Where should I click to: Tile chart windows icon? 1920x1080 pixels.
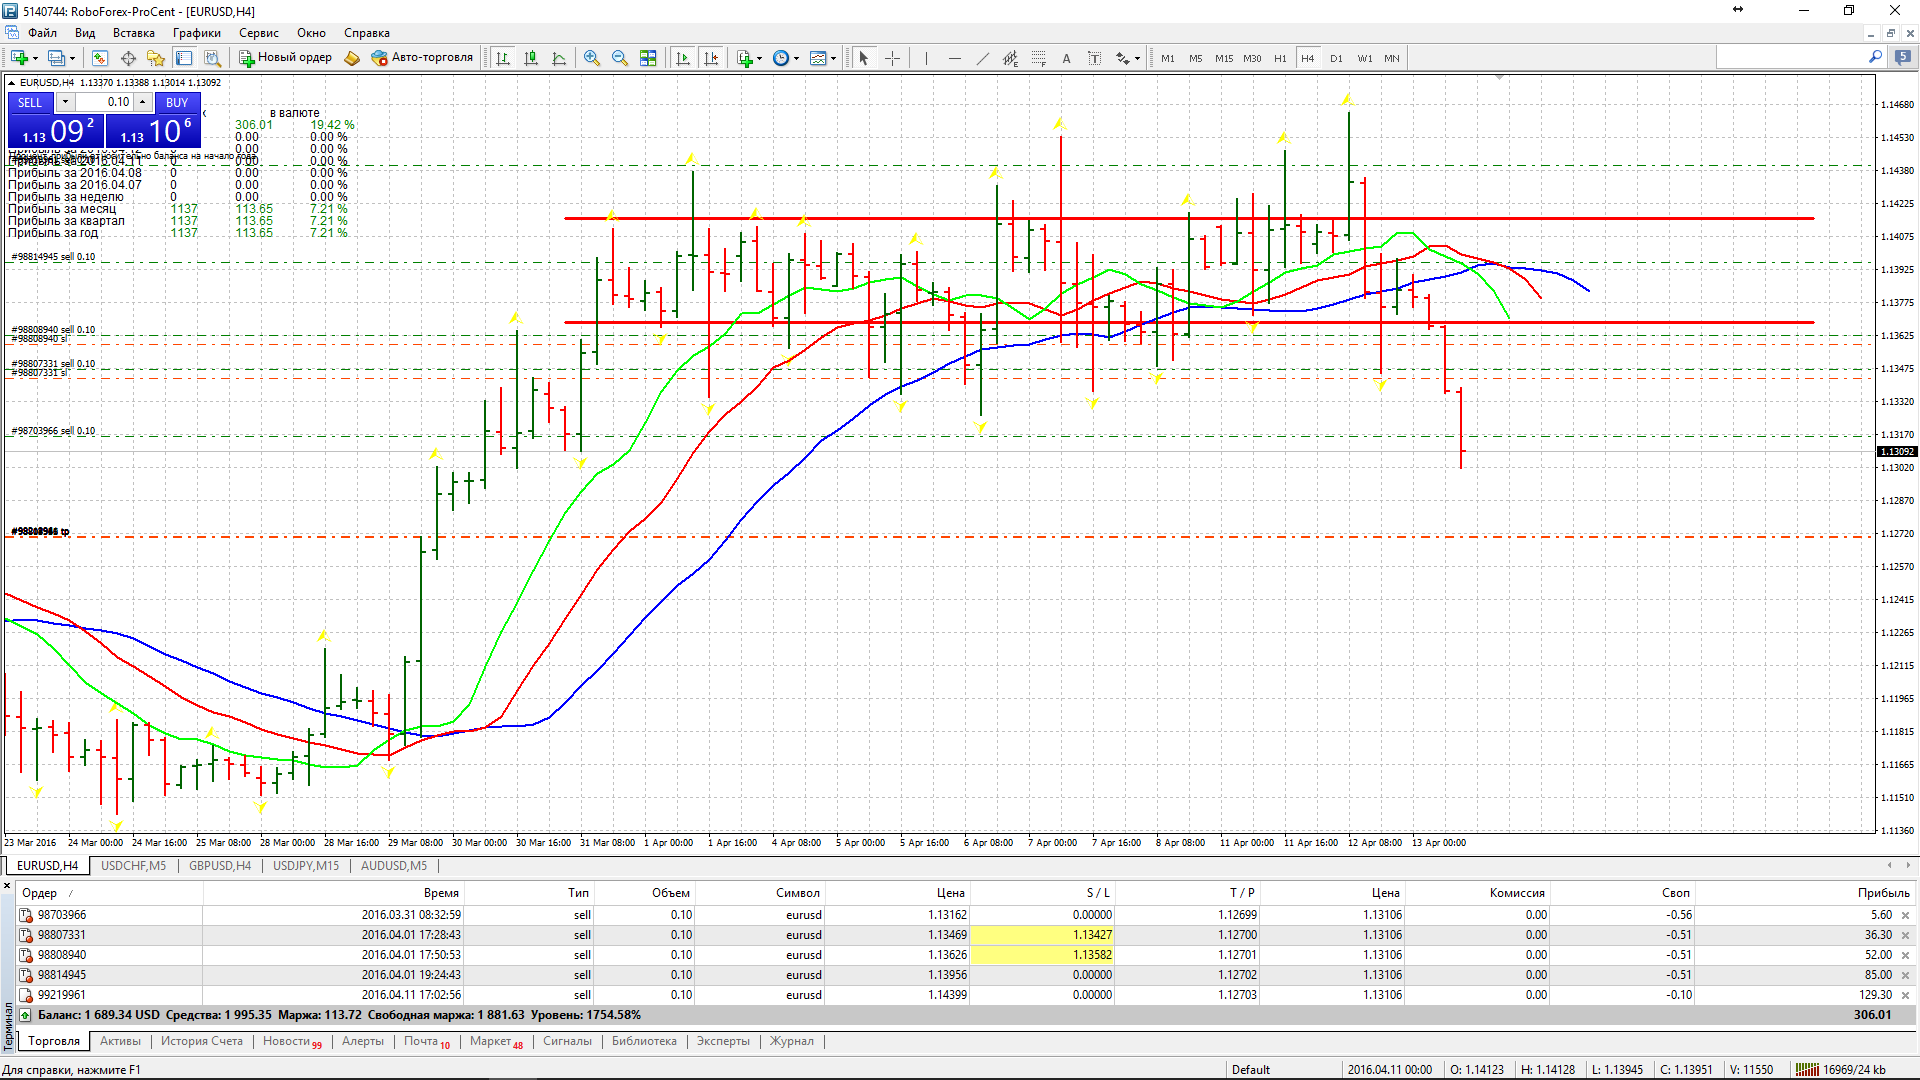pyautogui.click(x=648, y=58)
